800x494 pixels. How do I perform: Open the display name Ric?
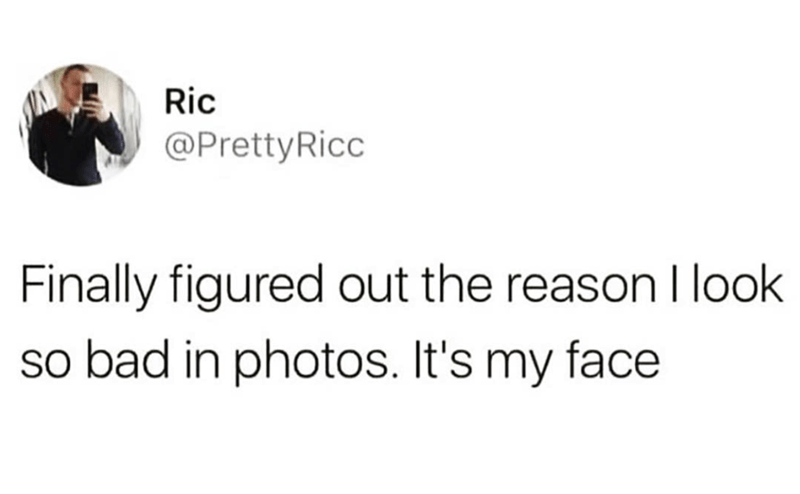click(x=181, y=103)
